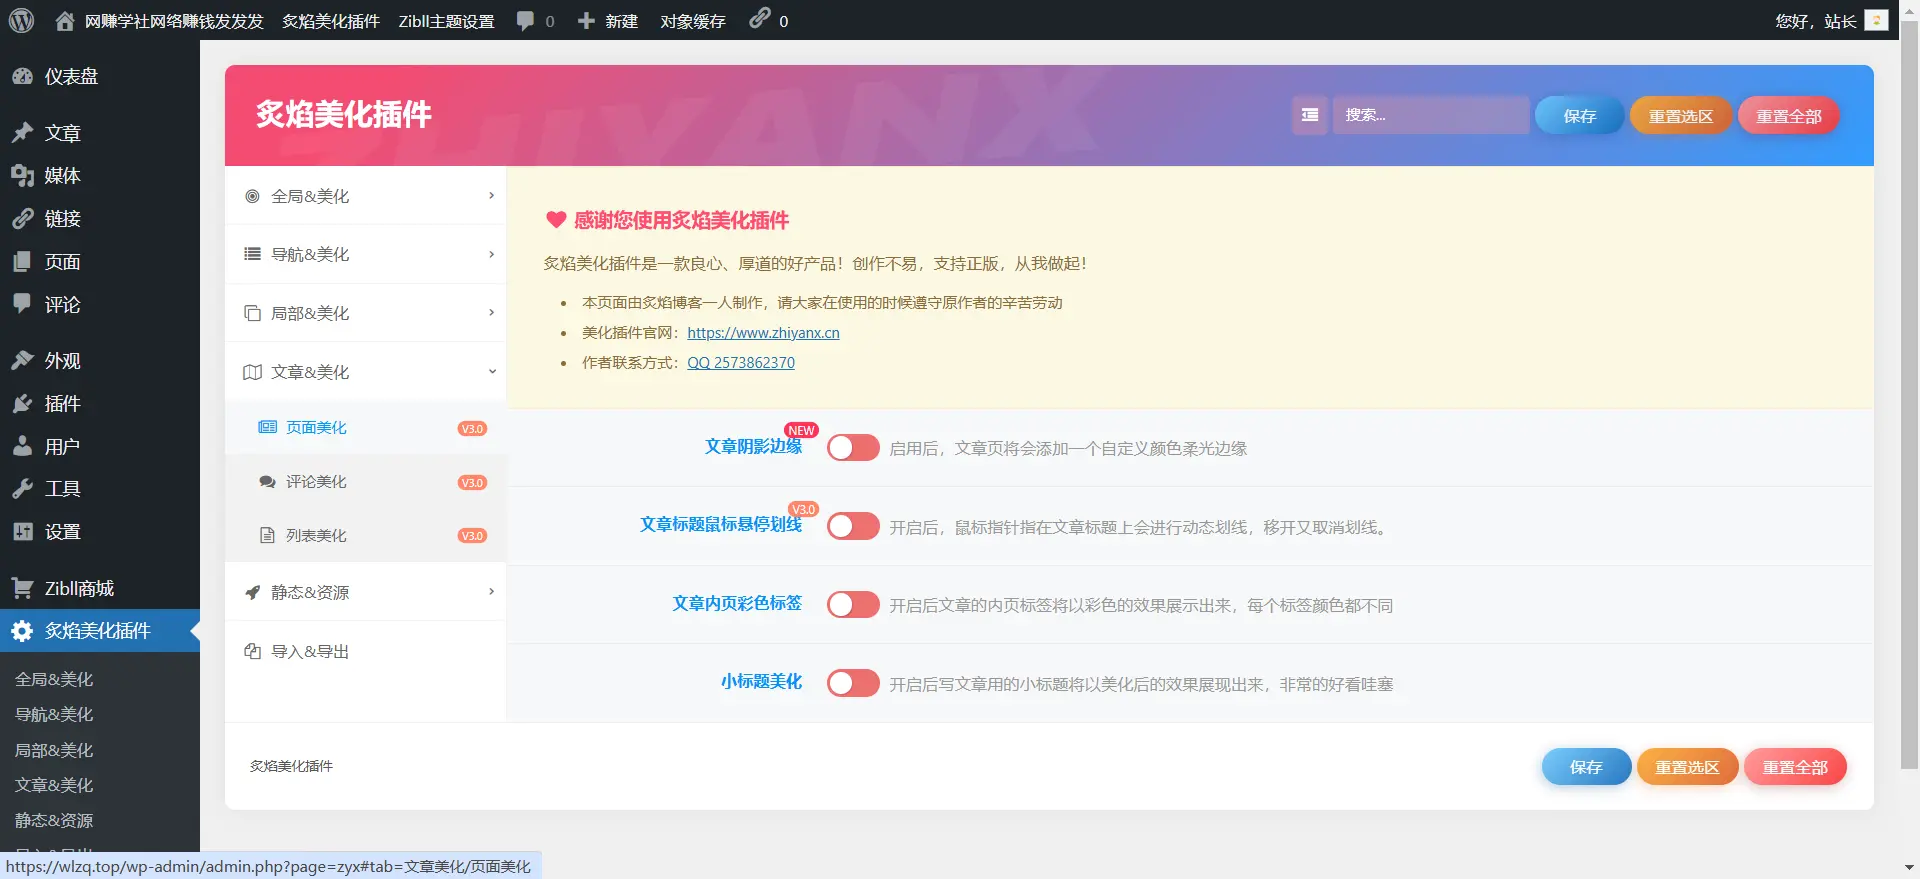Click the bottom 保存 button
This screenshot has width=1920, height=879.
(1586, 767)
